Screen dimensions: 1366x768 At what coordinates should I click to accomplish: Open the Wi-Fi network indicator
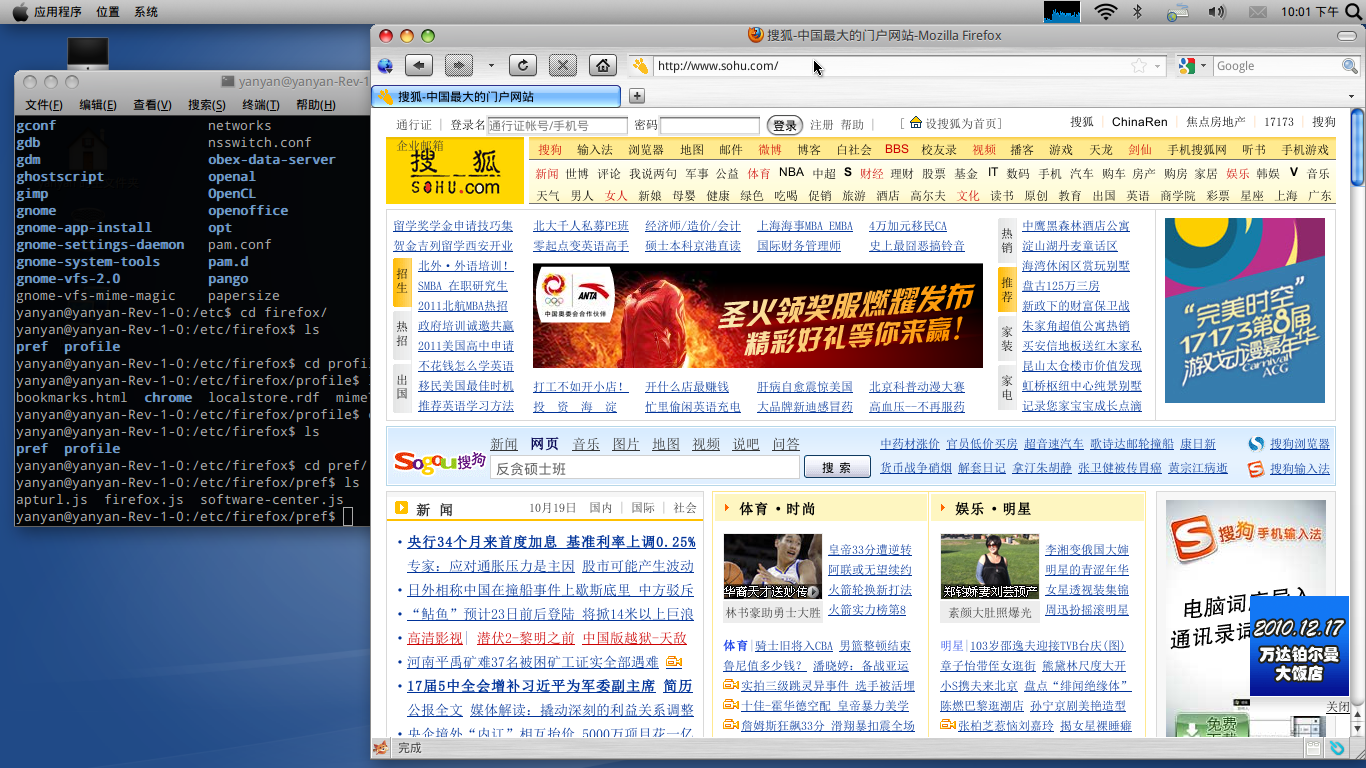tap(1106, 11)
